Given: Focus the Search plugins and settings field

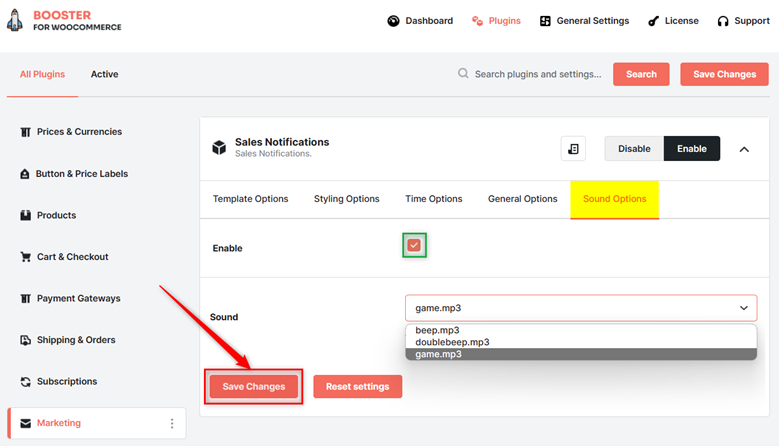Looking at the screenshot, I should coord(538,74).
